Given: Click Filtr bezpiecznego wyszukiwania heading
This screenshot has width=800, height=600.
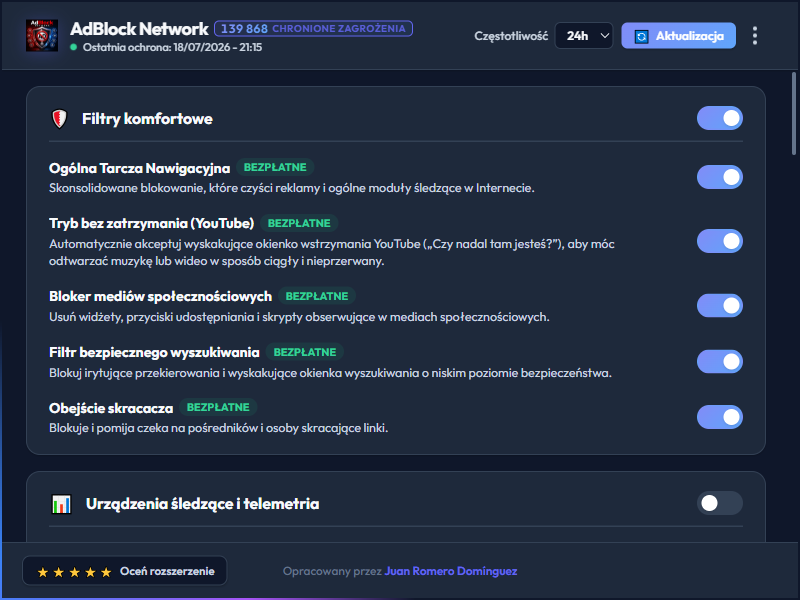Looking at the screenshot, I should 154,353.
